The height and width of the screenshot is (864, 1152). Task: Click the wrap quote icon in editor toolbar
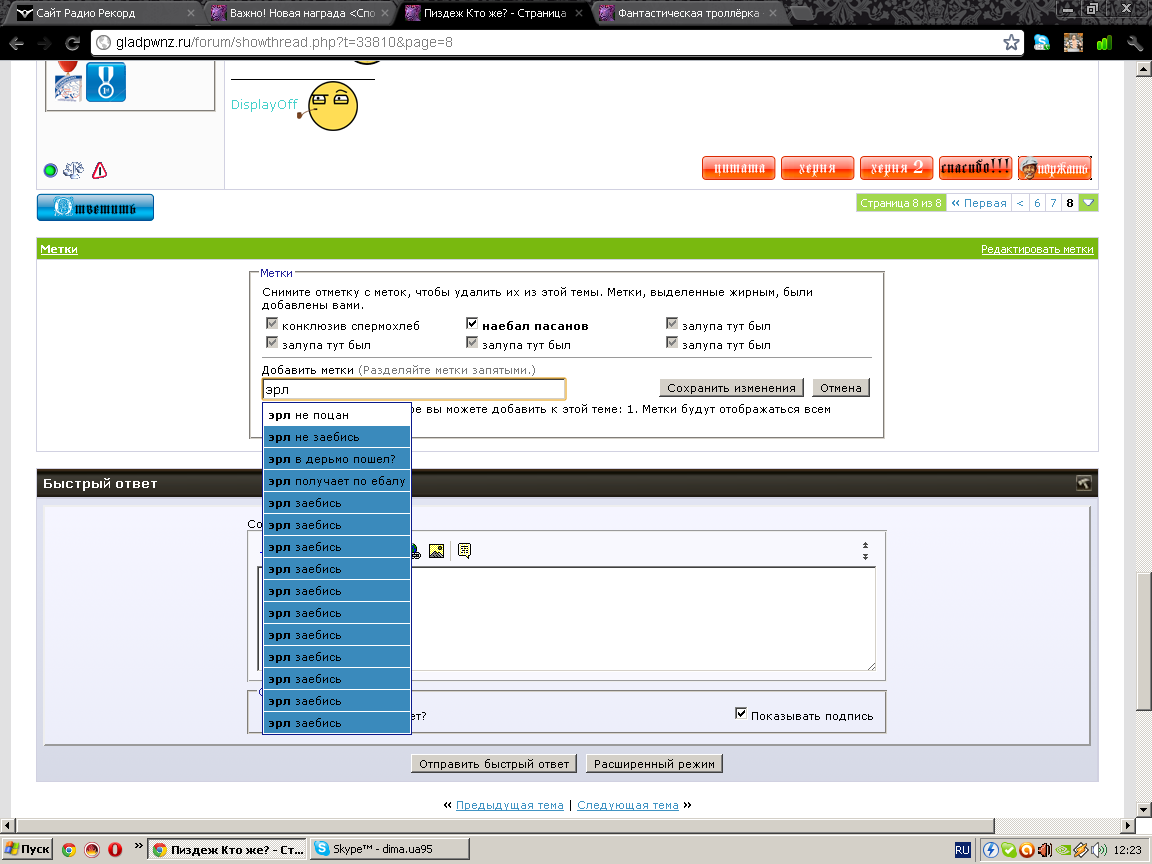464,550
